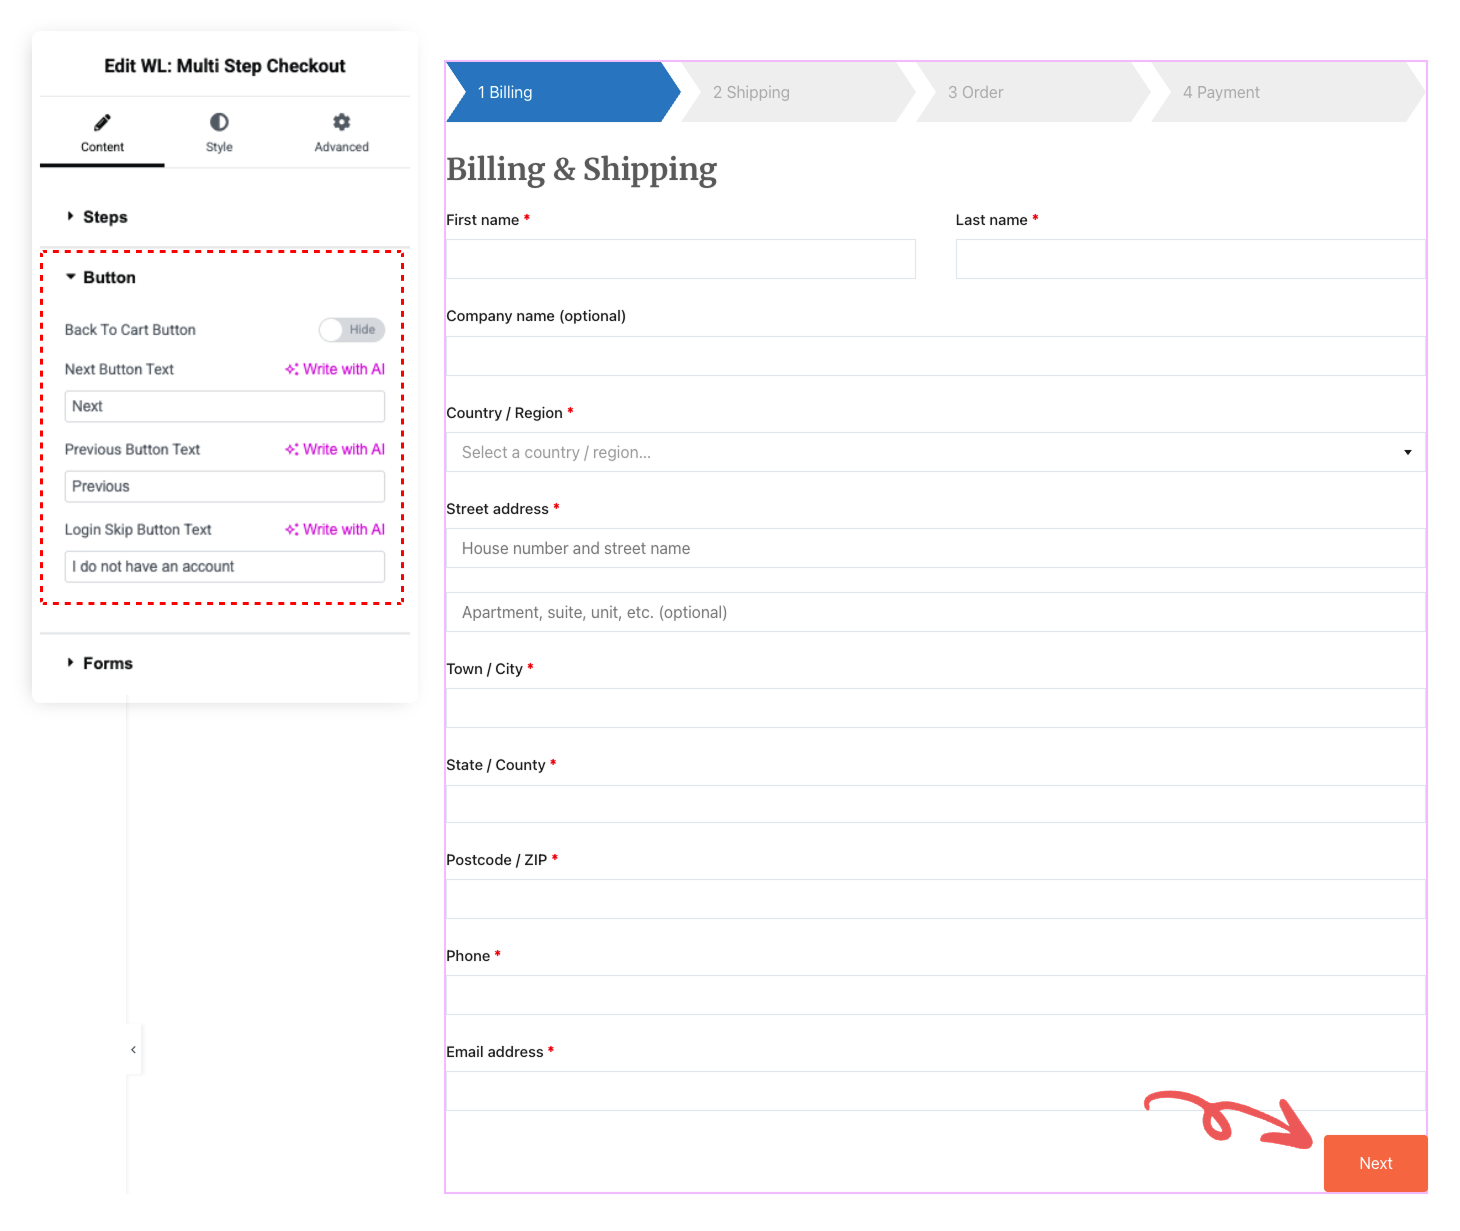Expand the Forms section
Viewport: 1460px width, 1231px height.
point(107,662)
